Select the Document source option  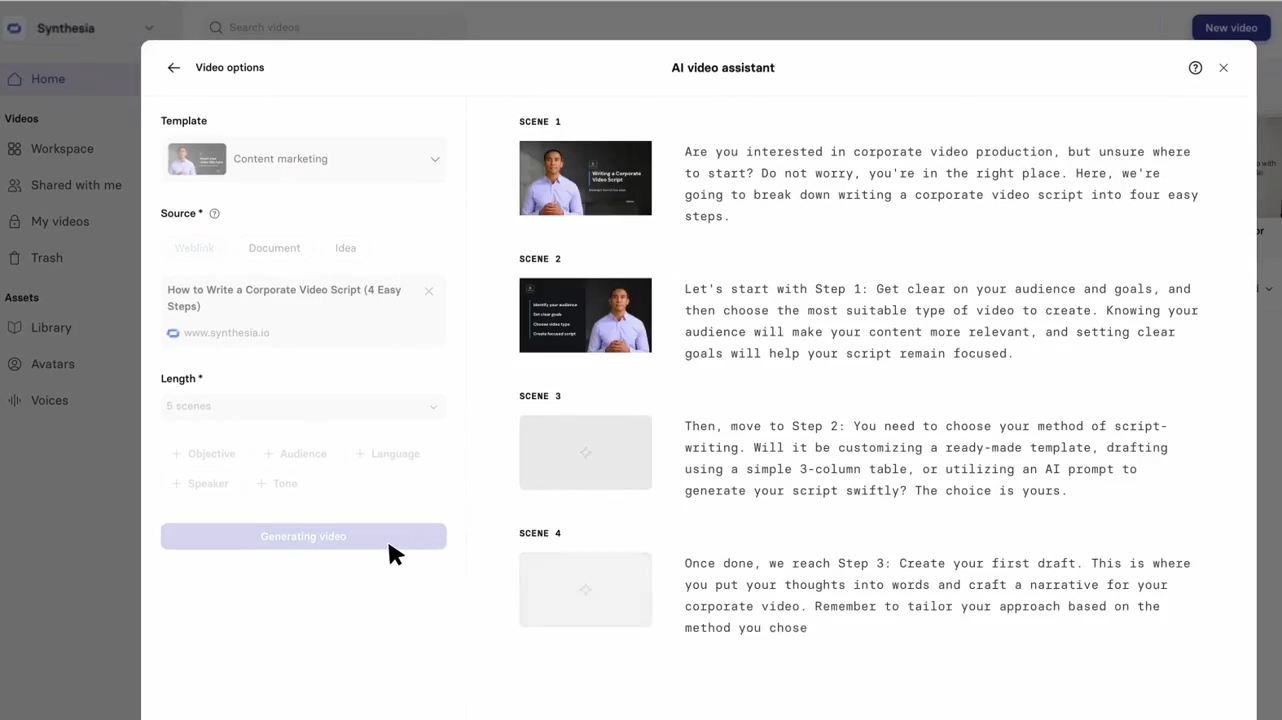coord(274,248)
